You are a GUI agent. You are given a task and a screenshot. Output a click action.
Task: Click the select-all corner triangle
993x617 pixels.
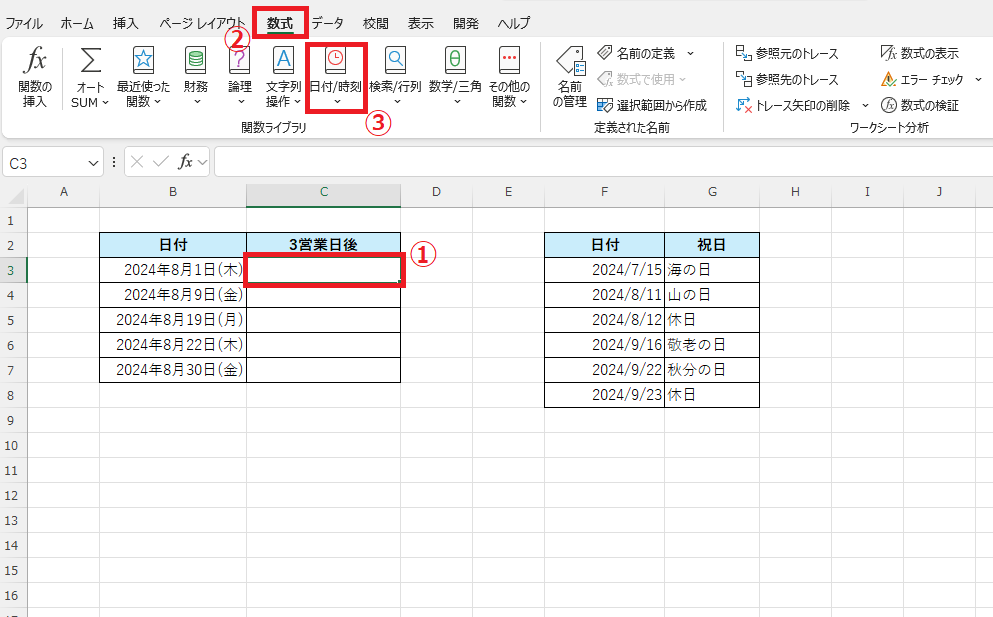pyautogui.click(x=15, y=195)
